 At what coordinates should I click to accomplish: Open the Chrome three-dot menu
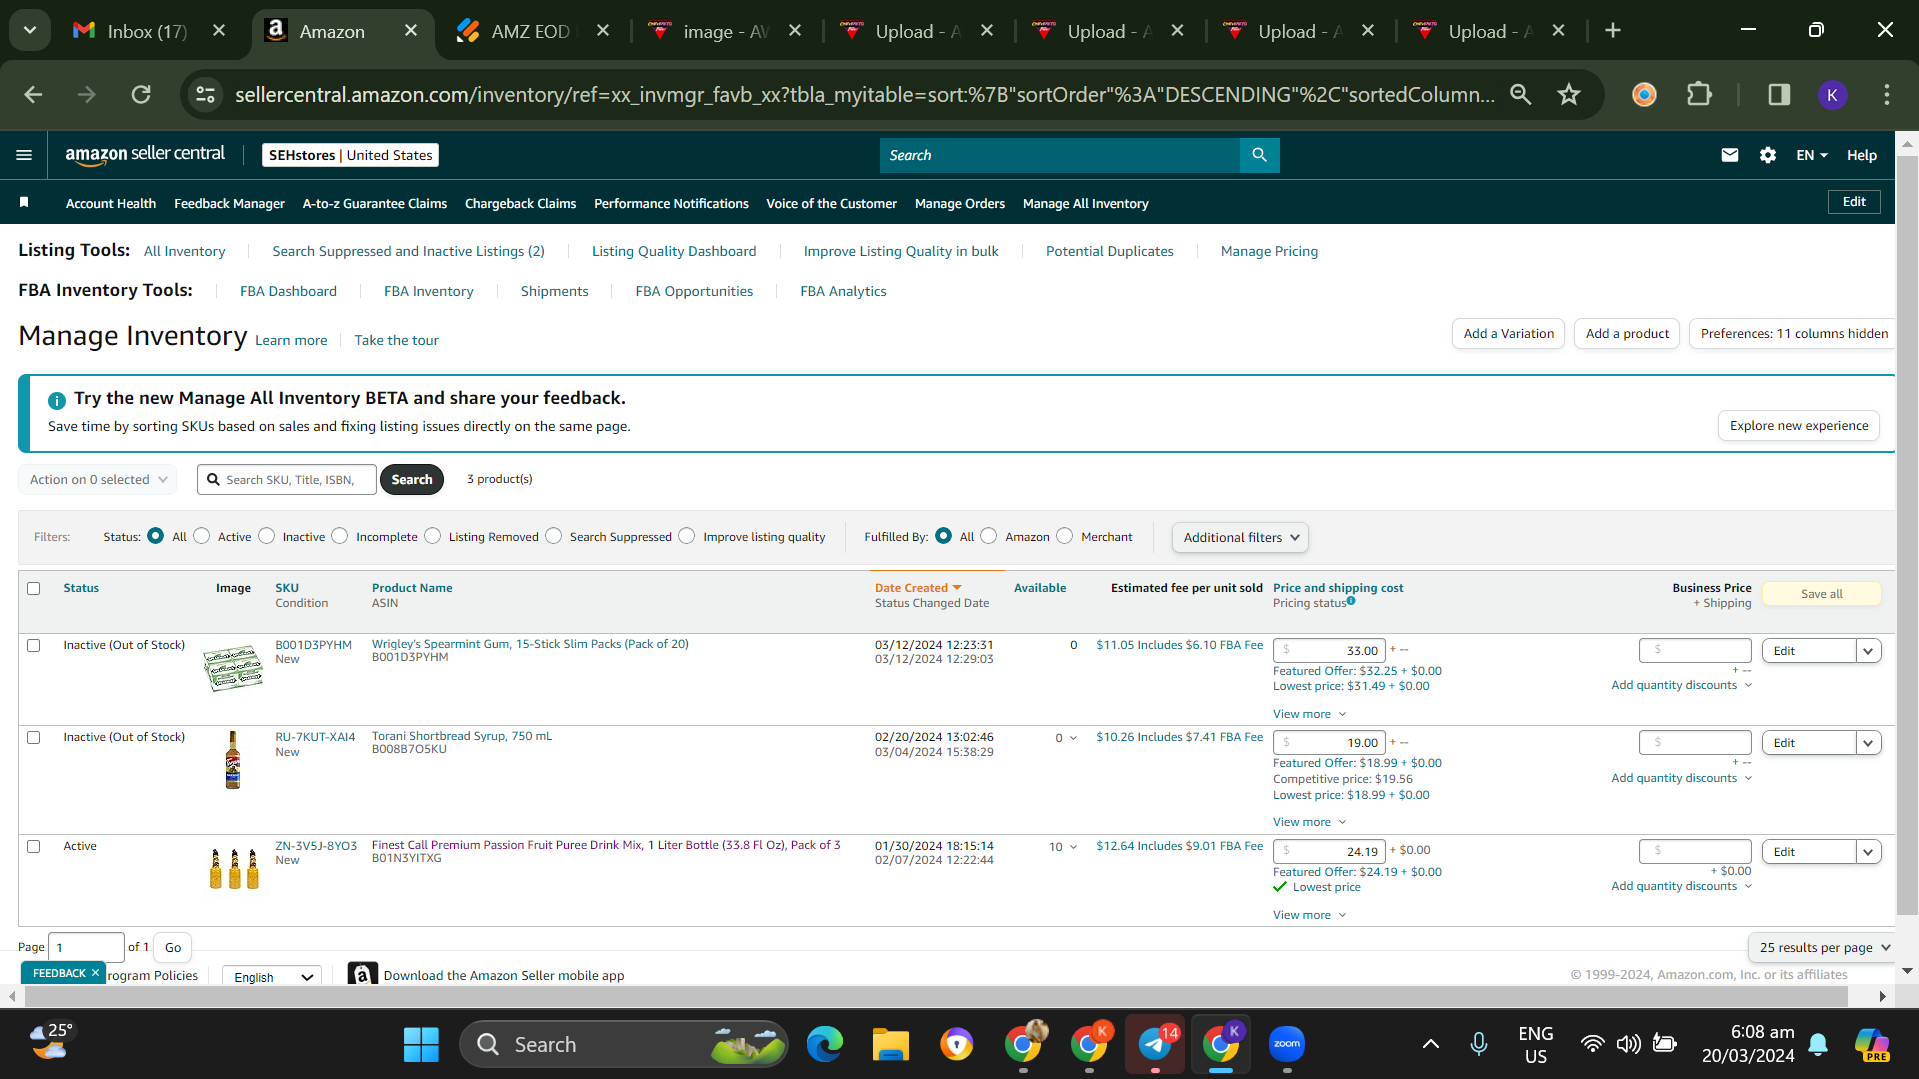pyautogui.click(x=1886, y=95)
